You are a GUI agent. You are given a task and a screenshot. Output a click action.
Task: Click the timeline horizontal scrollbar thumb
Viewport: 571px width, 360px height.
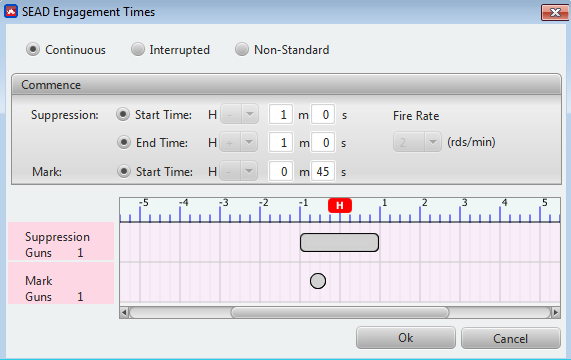(x=340, y=312)
